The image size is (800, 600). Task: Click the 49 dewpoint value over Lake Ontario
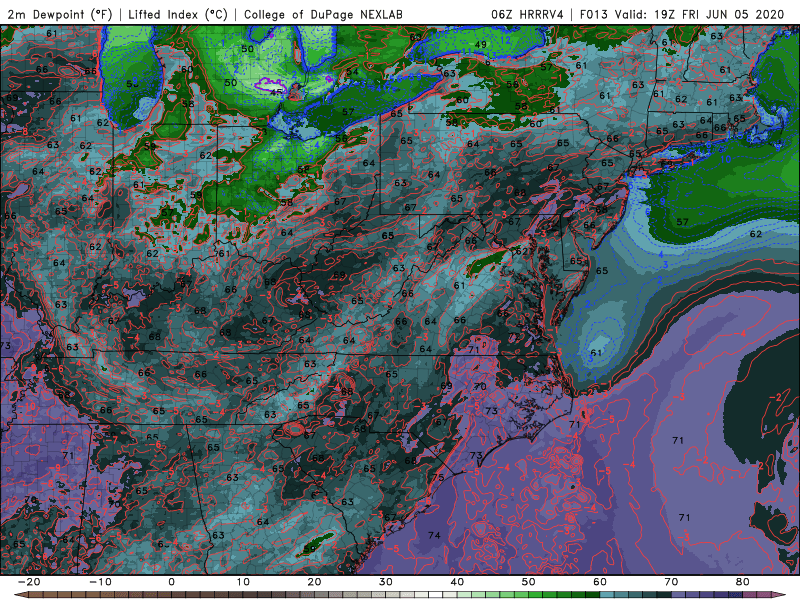pyautogui.click(x=480, y=45)
